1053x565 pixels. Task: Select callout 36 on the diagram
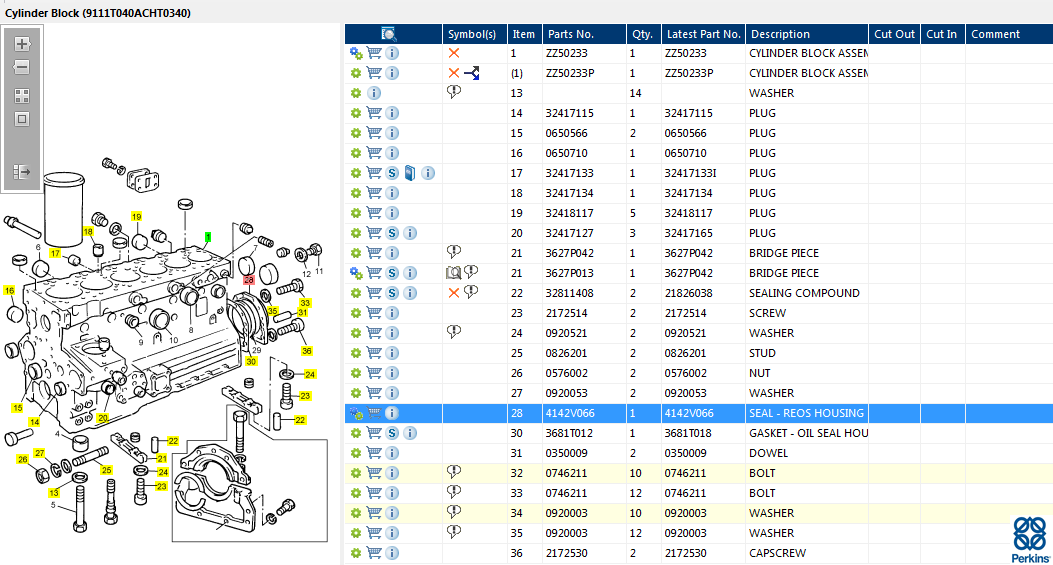[307, 351]
